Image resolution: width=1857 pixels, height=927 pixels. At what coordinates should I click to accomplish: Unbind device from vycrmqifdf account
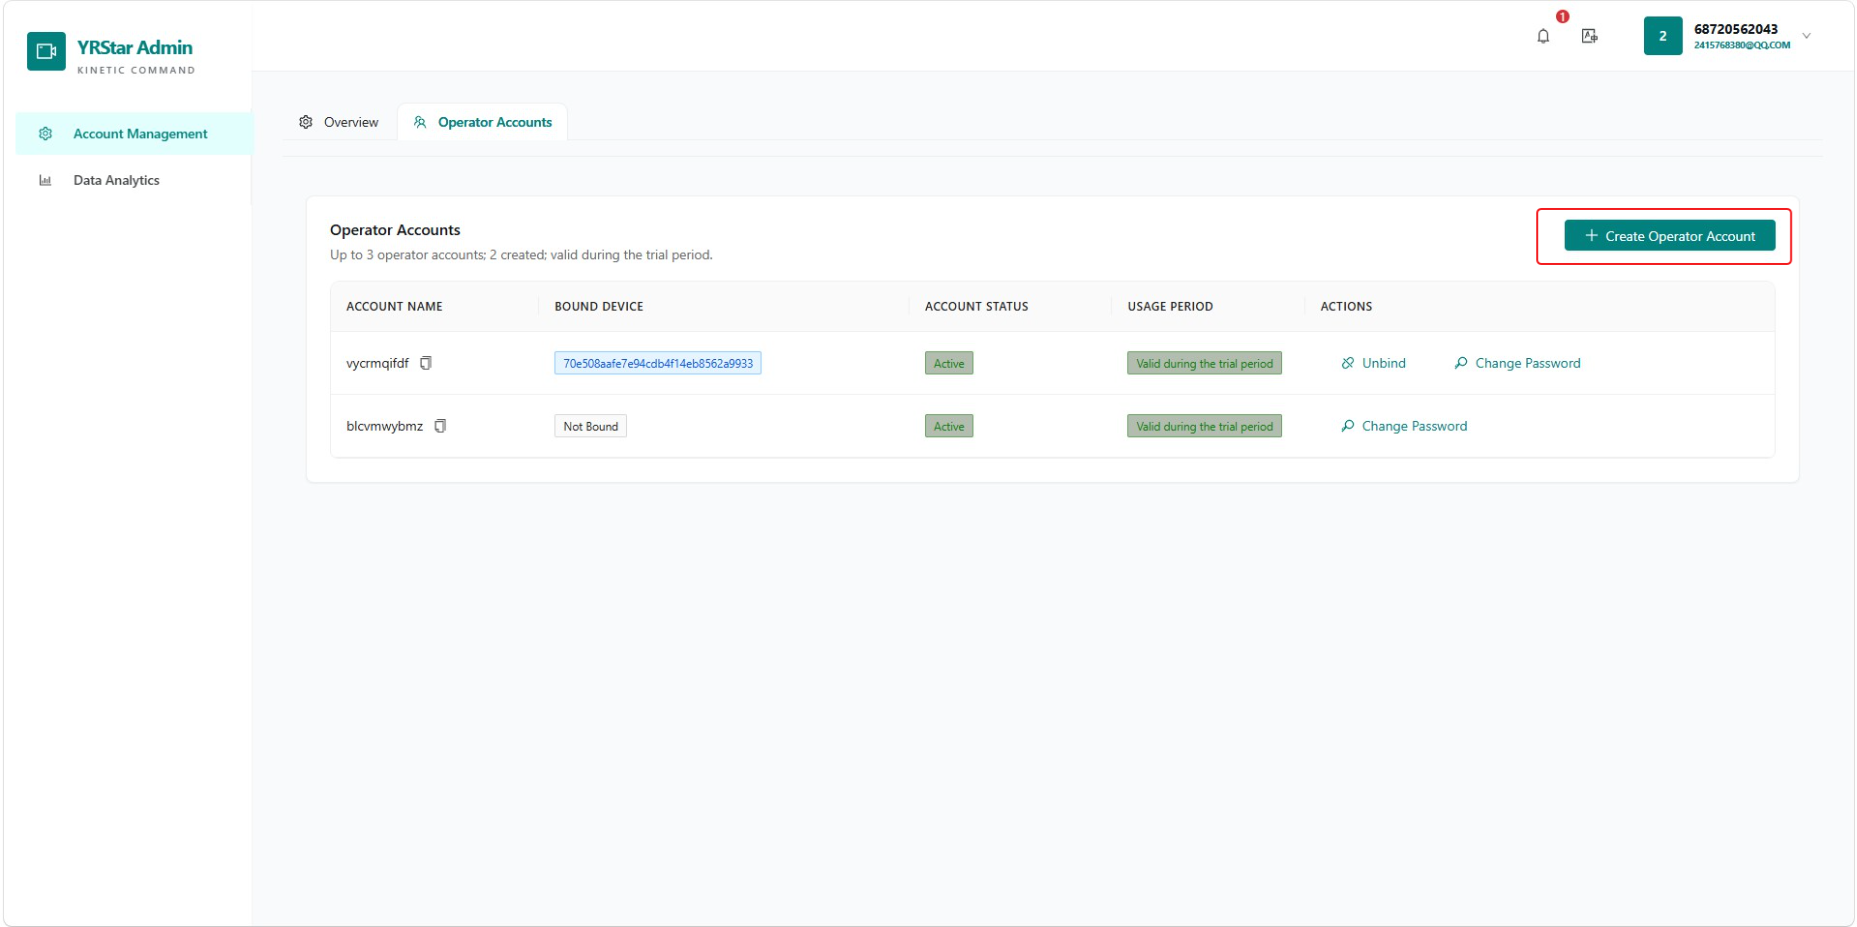coord(1373,363)
